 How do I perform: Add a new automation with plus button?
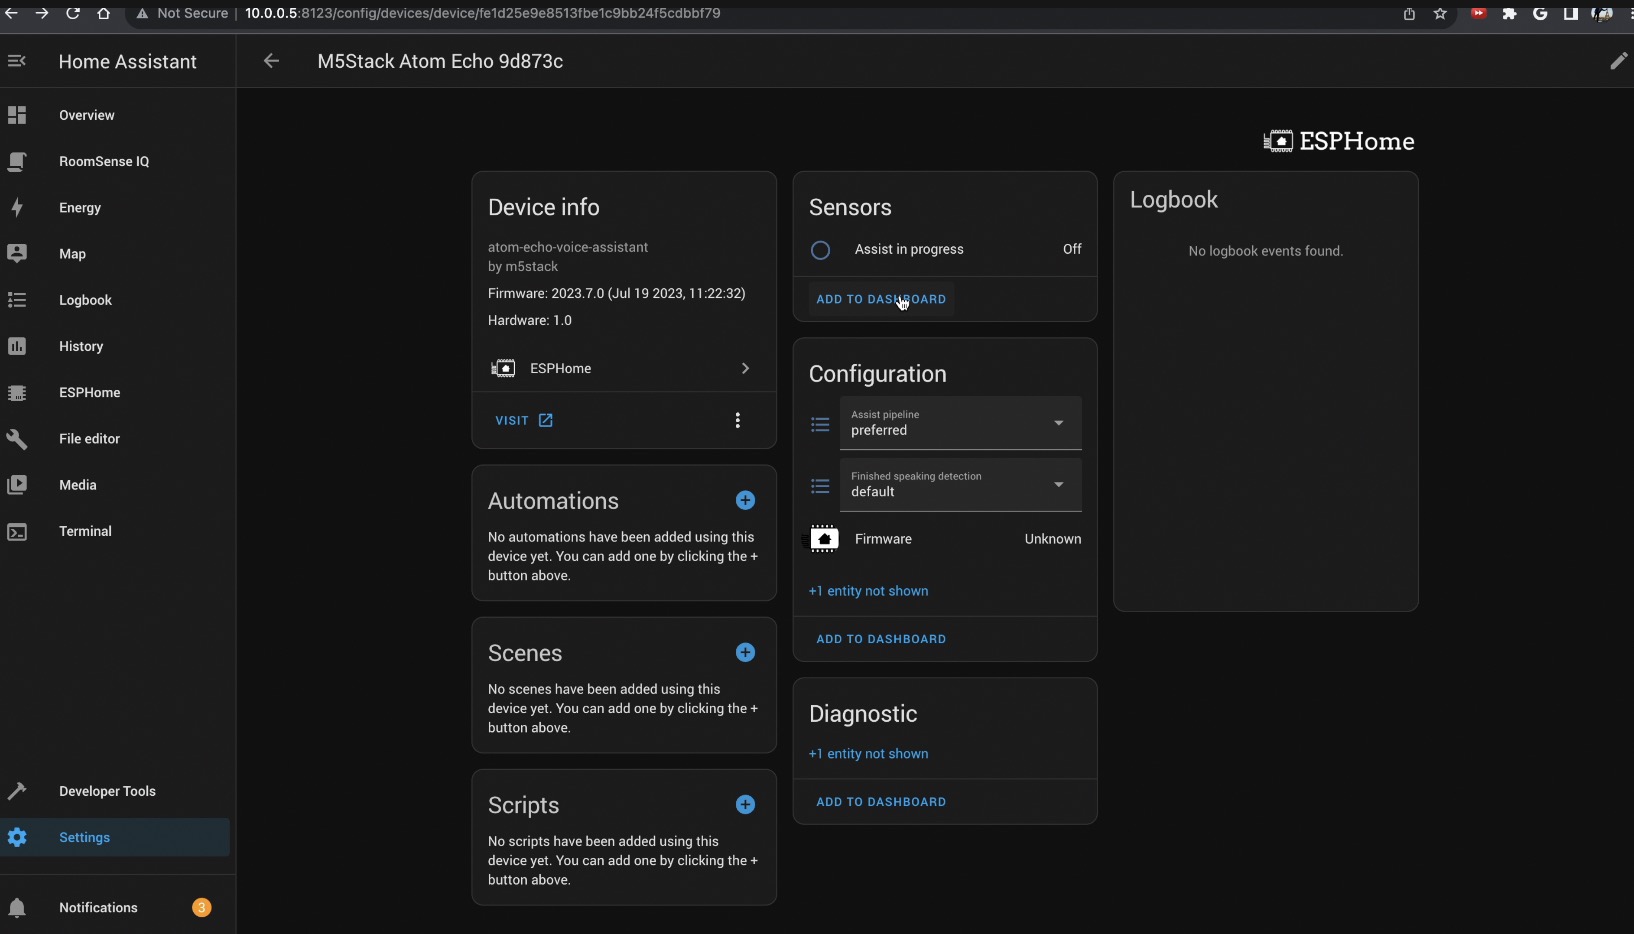point(745,500)
